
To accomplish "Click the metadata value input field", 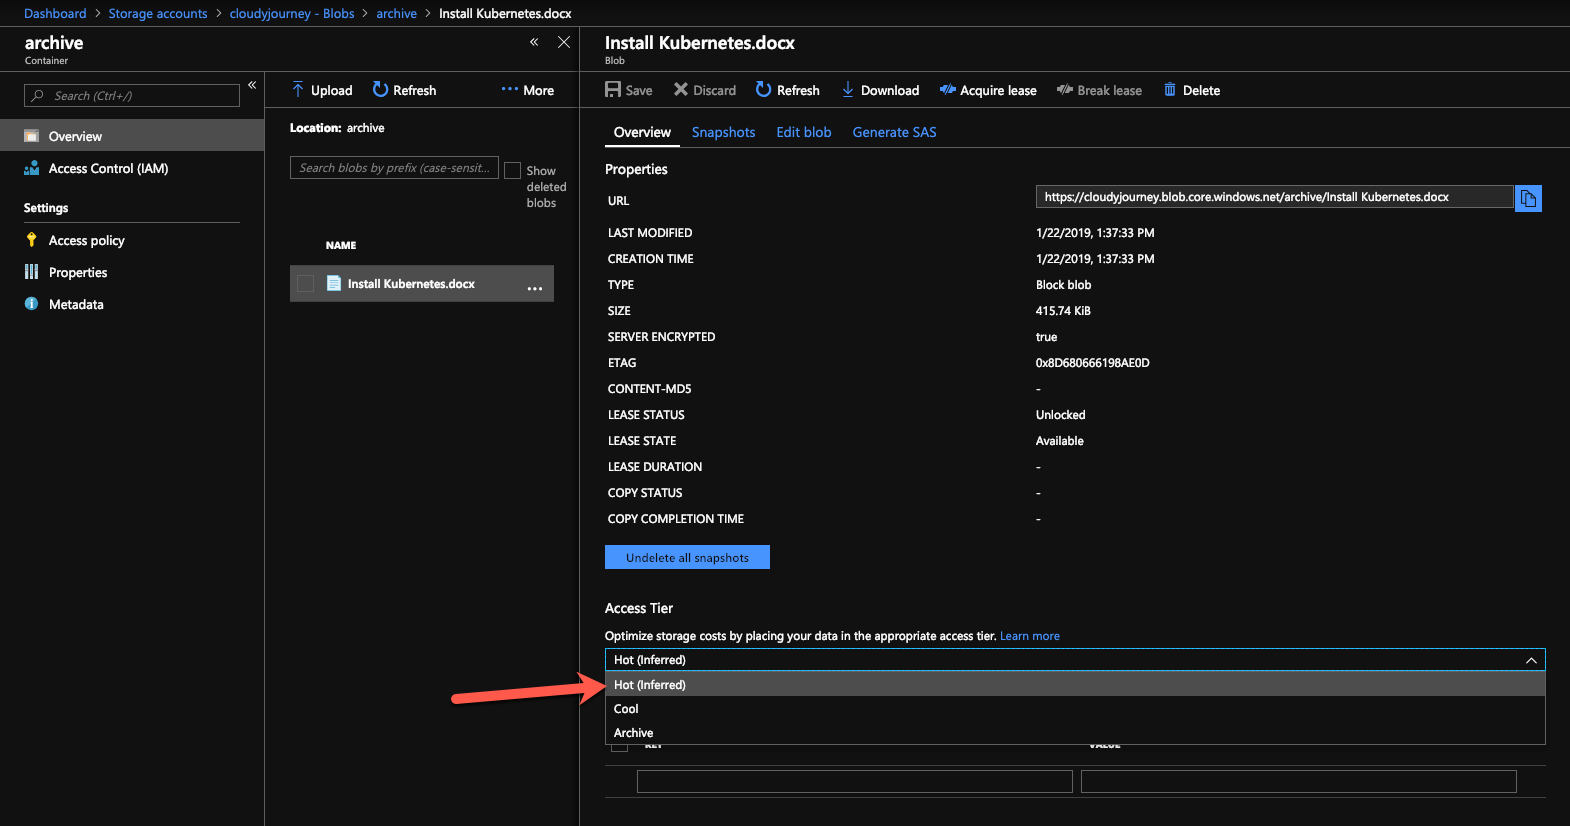I will coord(1299,781).
